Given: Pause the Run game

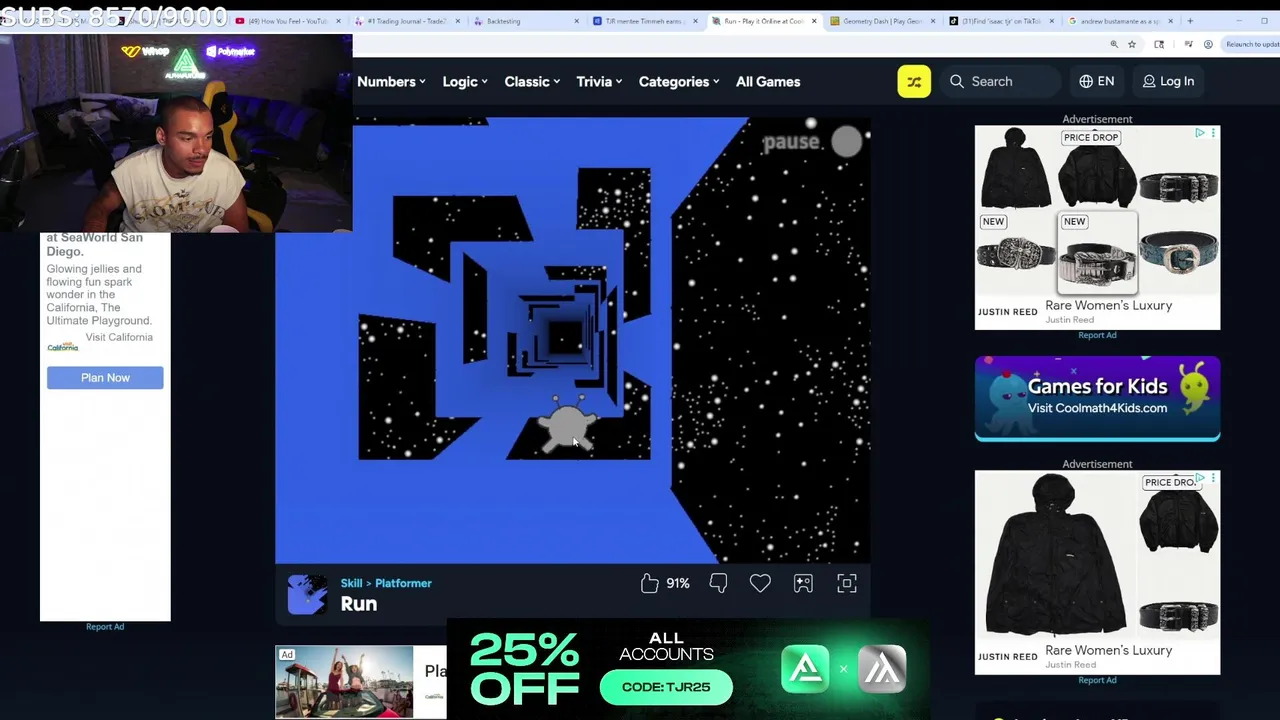Looking at the screenshot, I should tap(811, 142).
